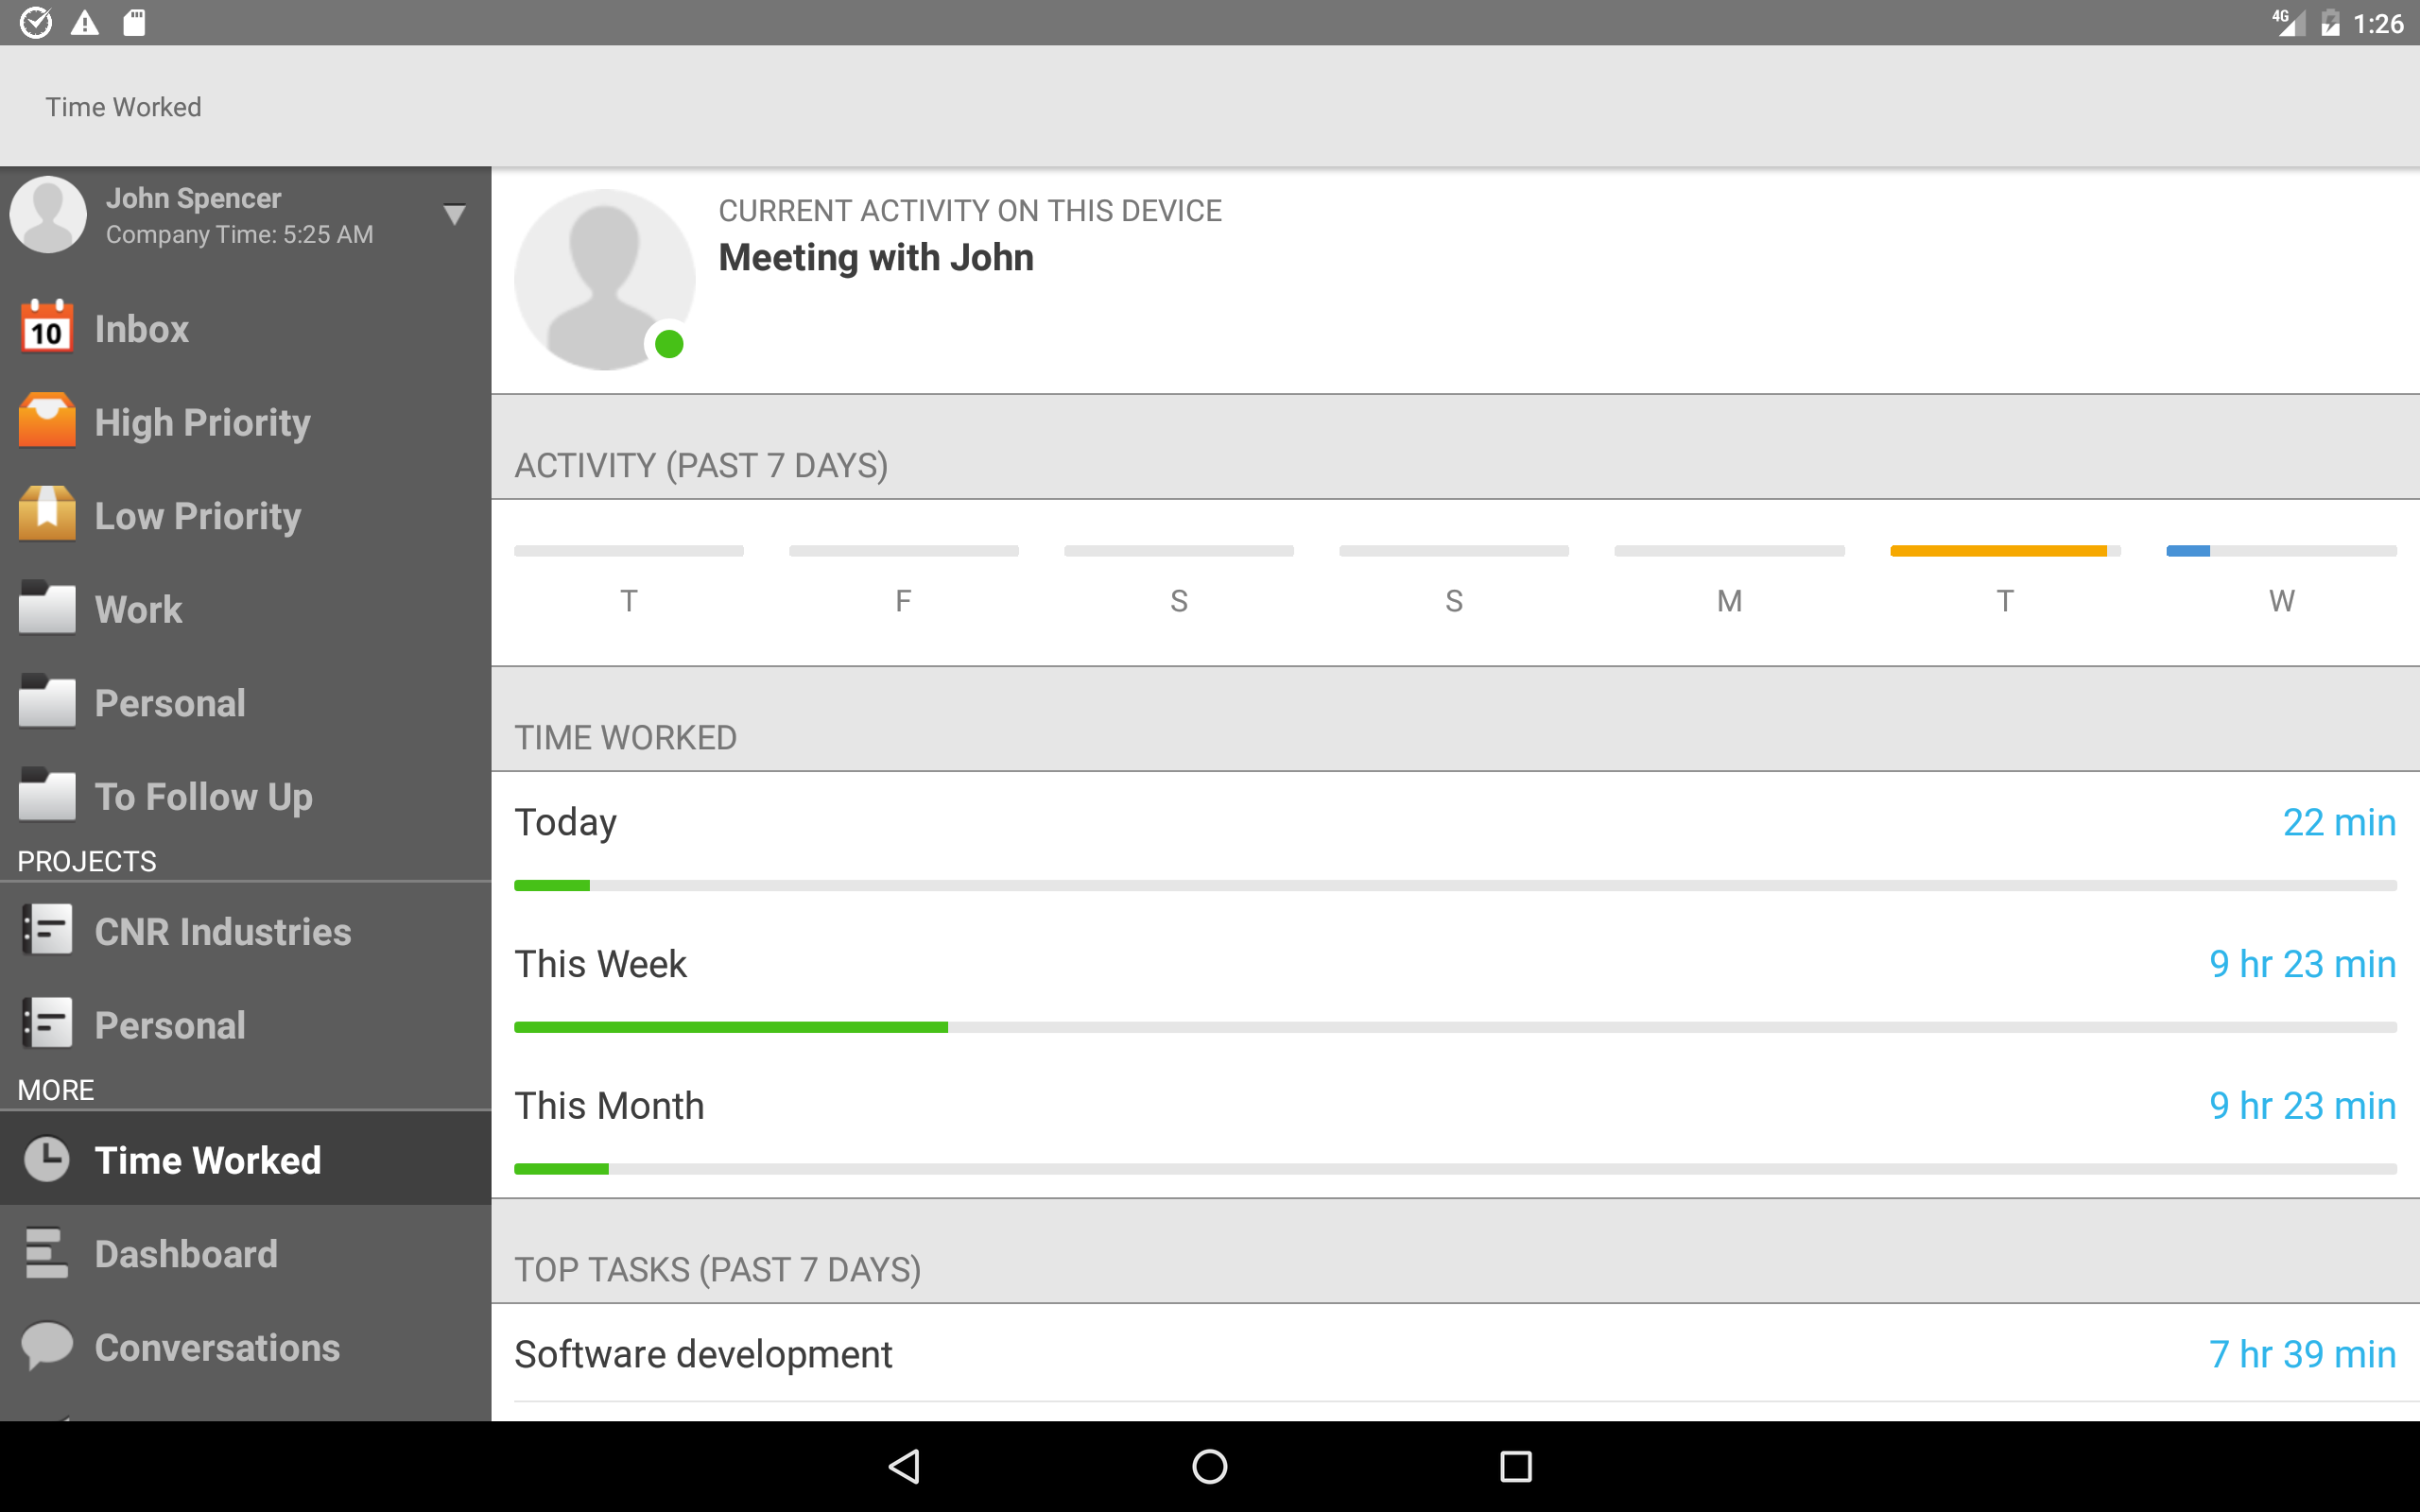The height and width of the screenshot is (1512, 2420).
Task: Switch to the Dashboard view
Action: (x=246, y=1253)
